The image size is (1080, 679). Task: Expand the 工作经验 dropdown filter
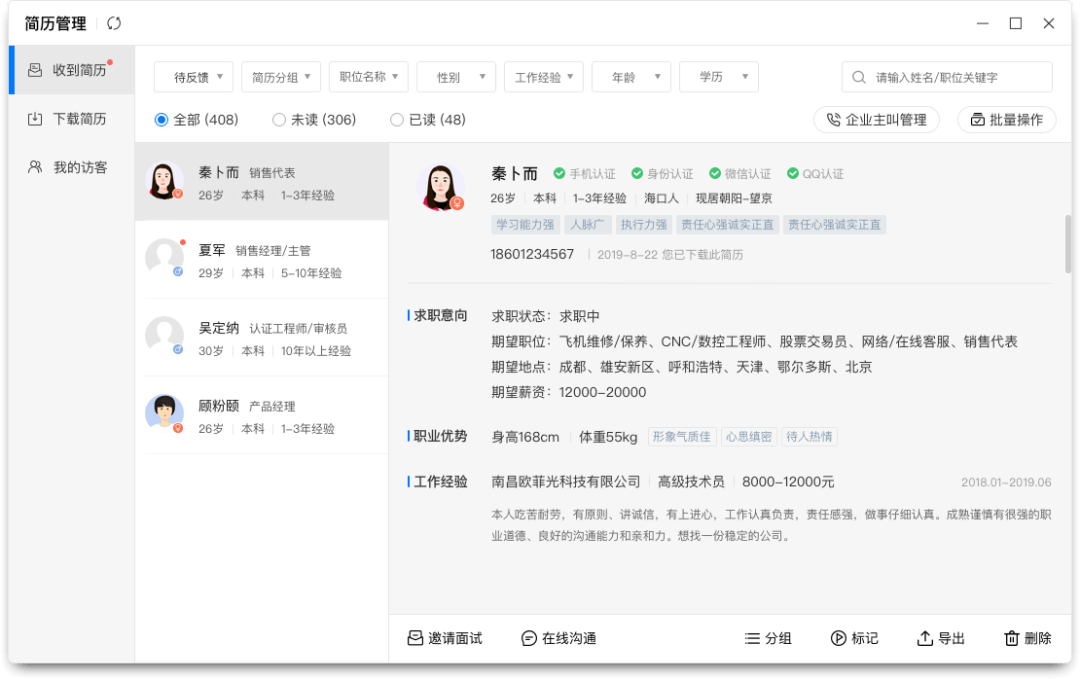543,77
